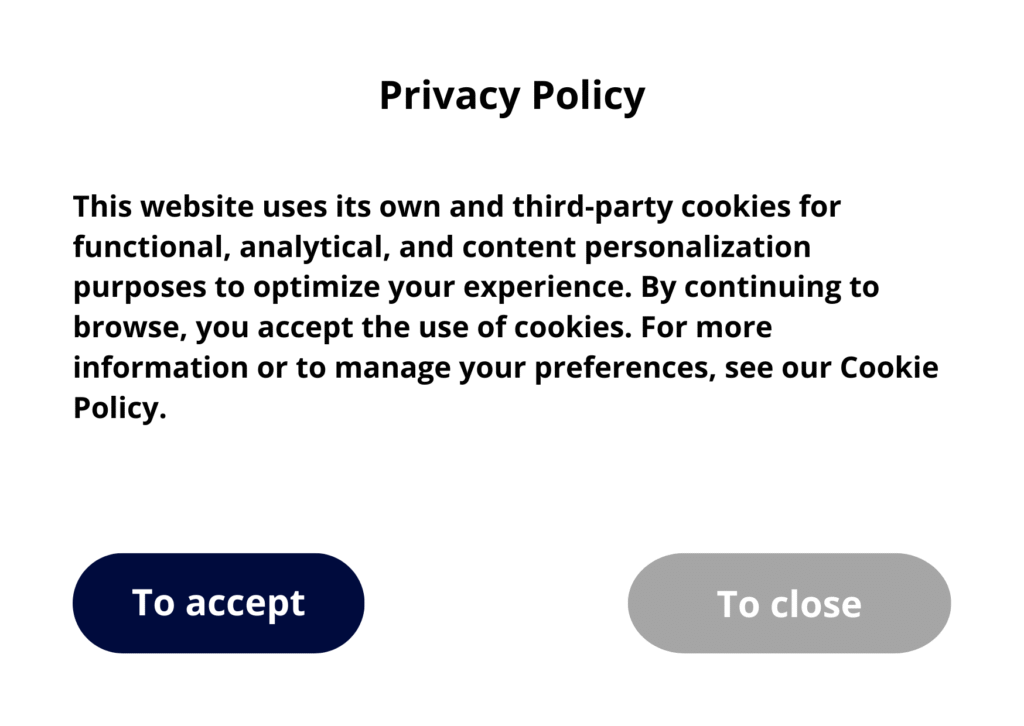This screenshot has width=1024, height=726.
Task: Click the word Cookie ending the fifth line
Action: point(888,368)
